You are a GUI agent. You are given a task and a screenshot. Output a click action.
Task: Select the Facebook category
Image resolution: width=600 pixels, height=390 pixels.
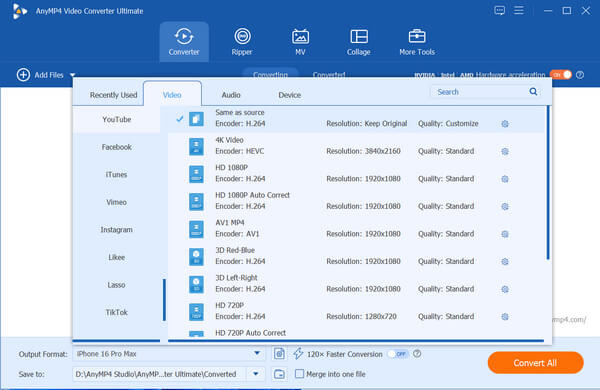point(116,147)
